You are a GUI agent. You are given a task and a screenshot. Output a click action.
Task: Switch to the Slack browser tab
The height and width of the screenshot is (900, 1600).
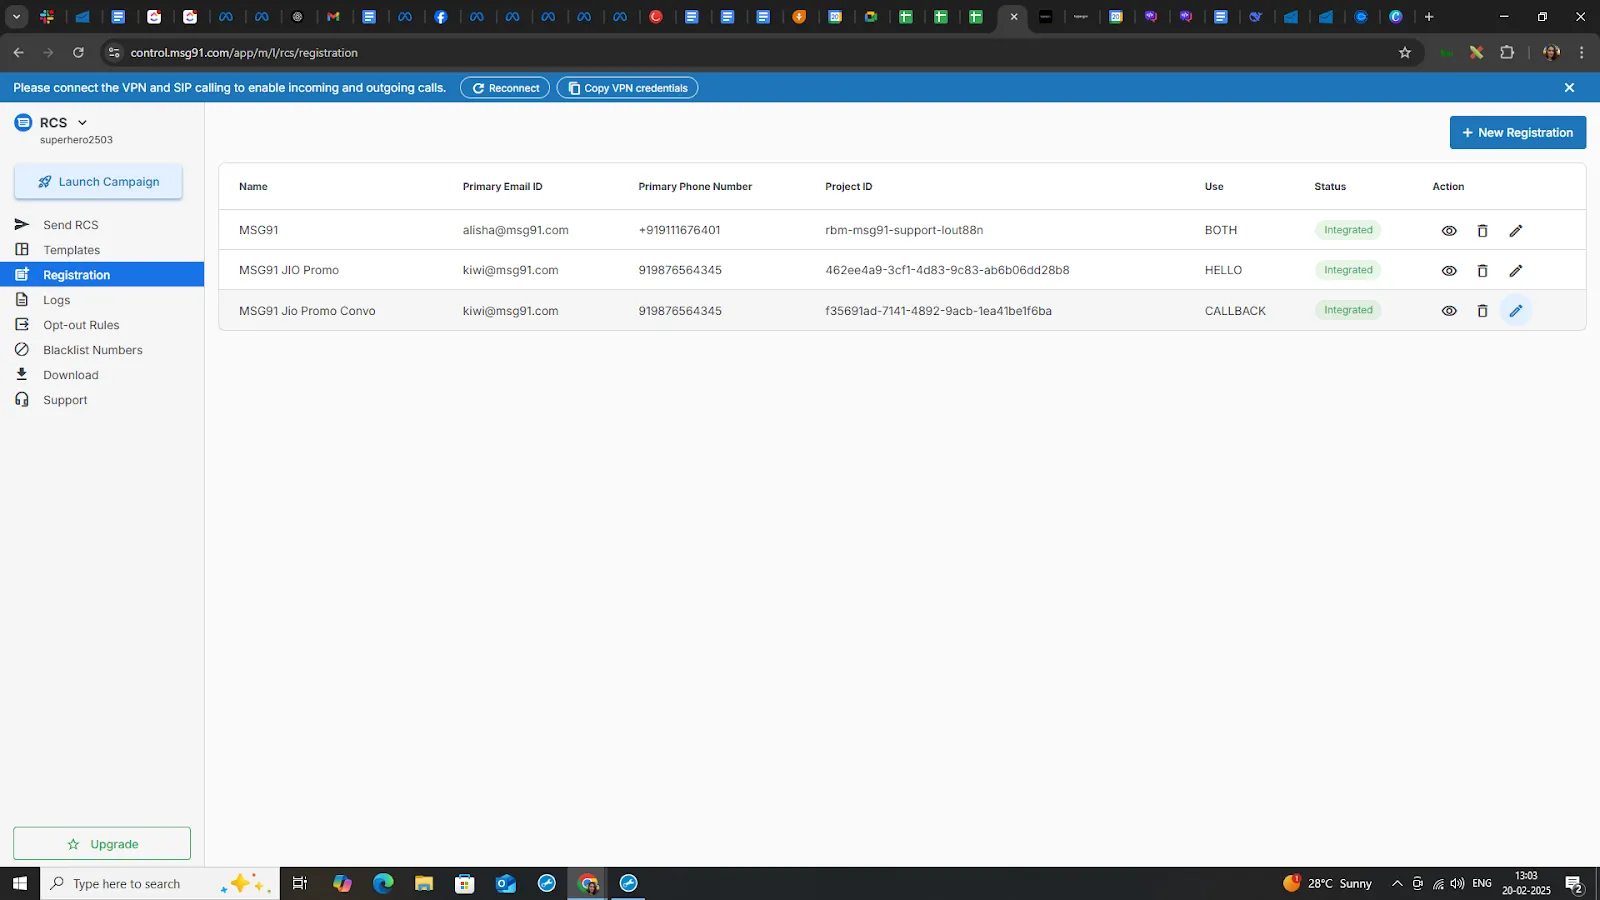47,17
